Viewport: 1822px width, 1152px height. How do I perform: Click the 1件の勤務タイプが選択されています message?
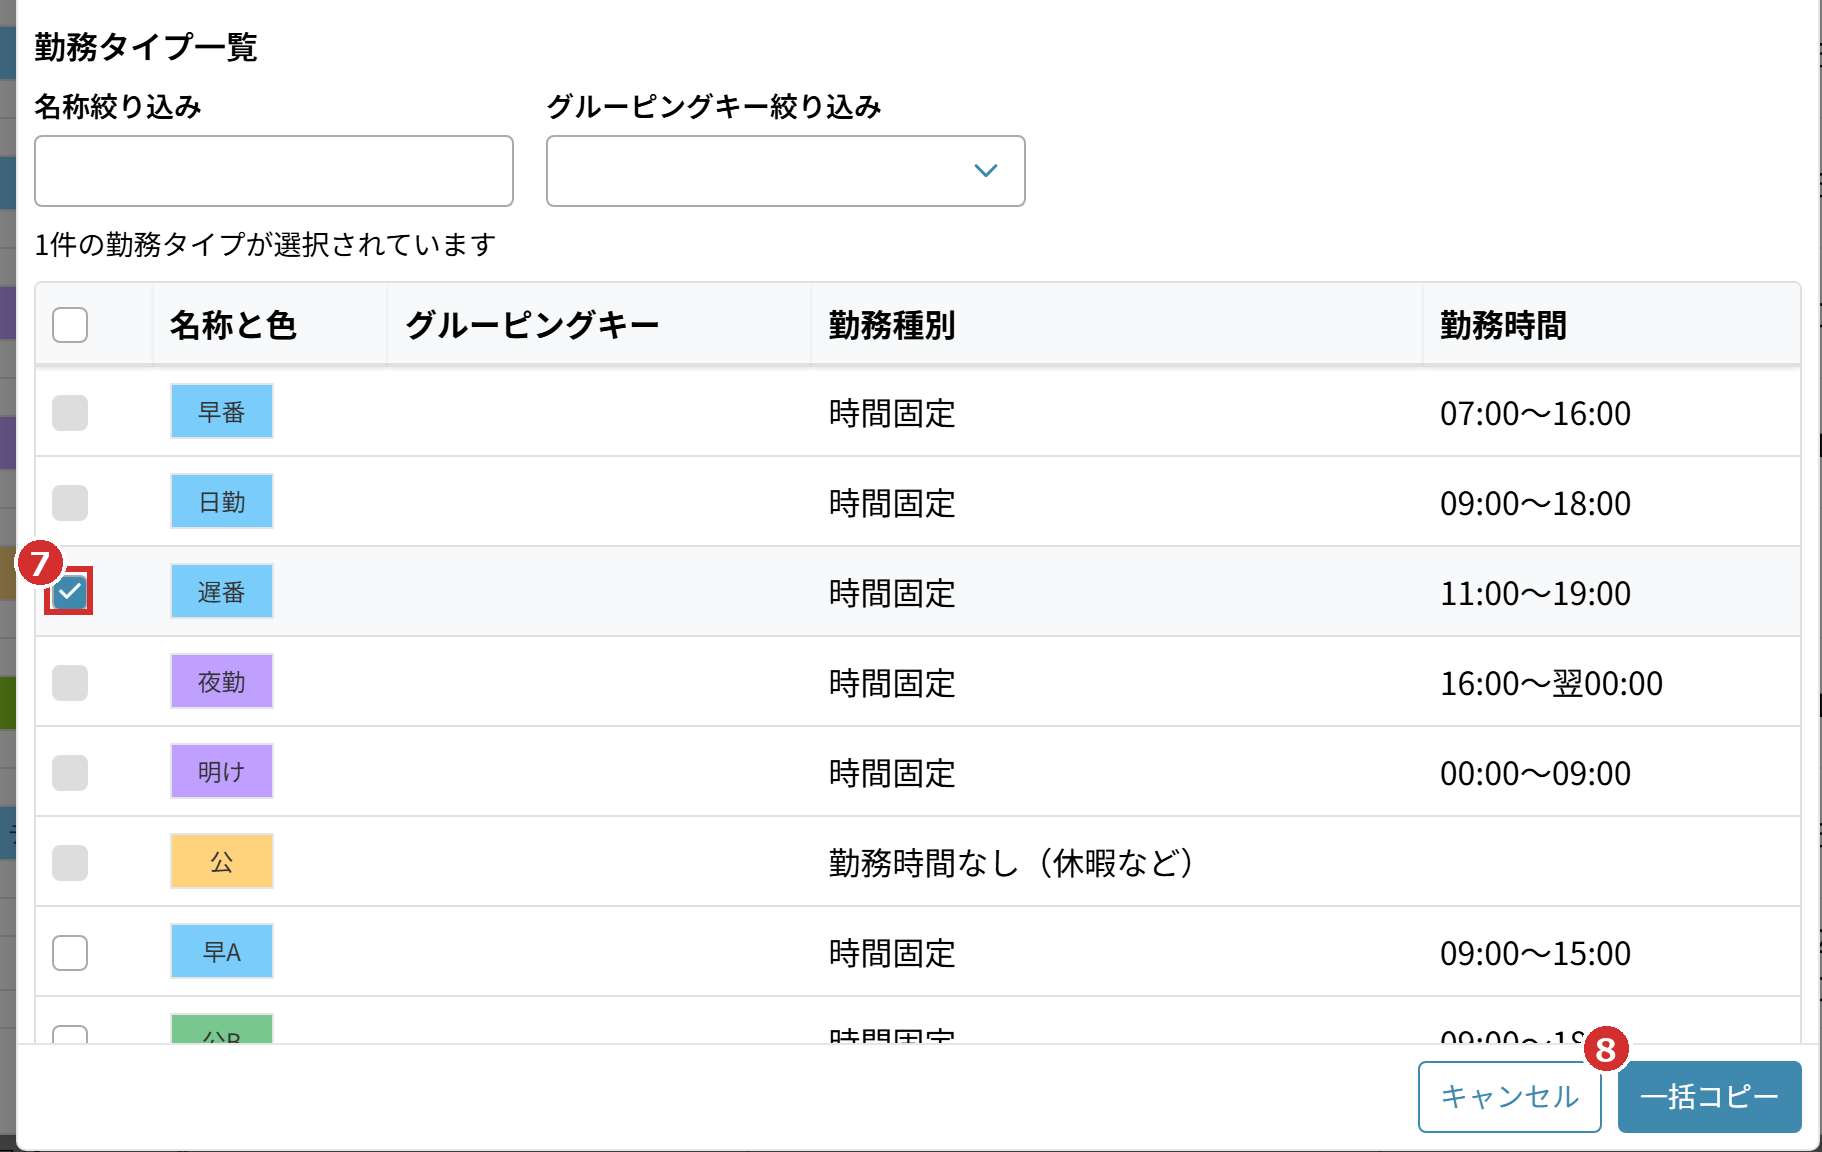pyautogui.click(x=265, y=245)
